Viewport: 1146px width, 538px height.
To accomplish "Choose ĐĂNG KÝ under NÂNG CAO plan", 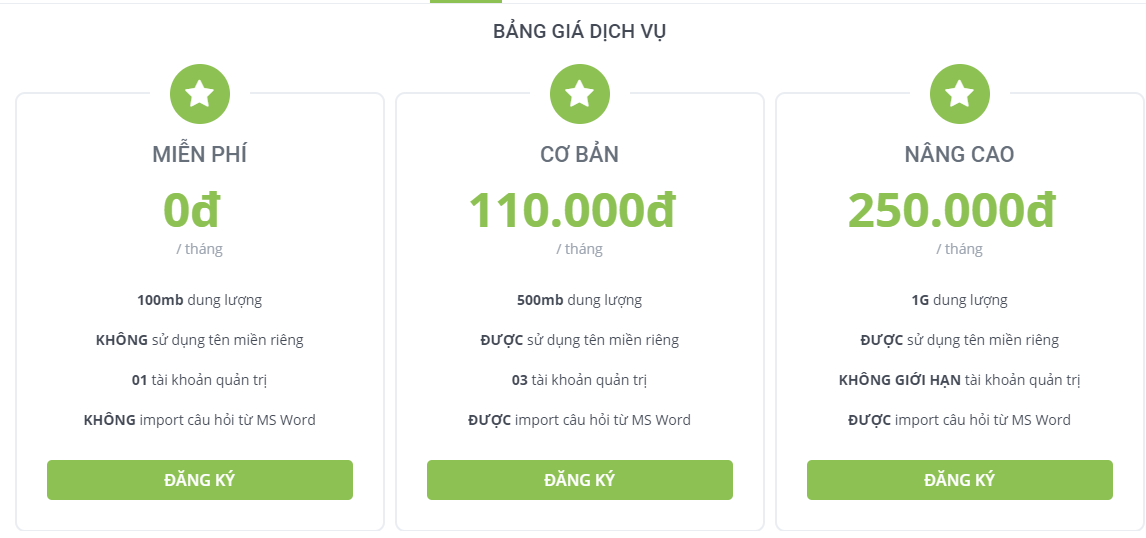I will click(960, 480).
